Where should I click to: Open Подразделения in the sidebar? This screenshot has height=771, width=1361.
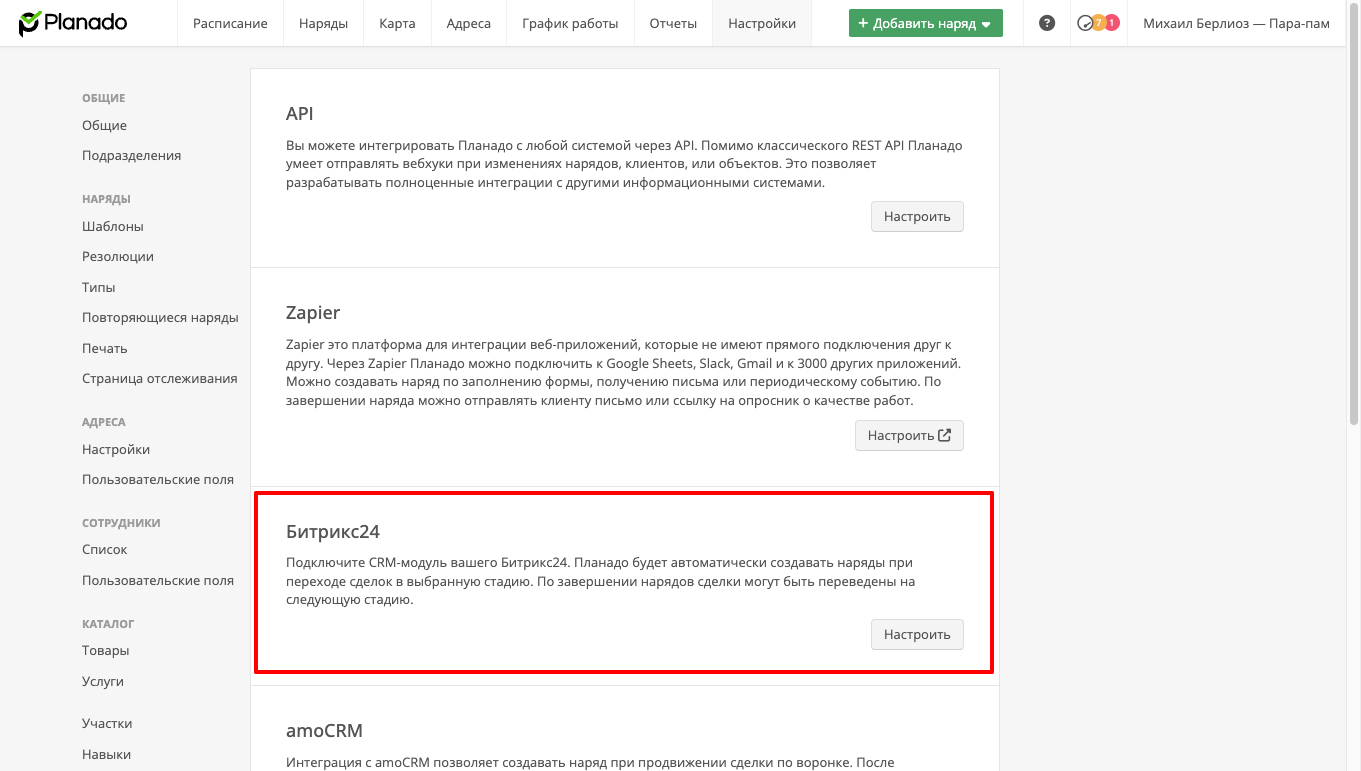tap(131, 155)
